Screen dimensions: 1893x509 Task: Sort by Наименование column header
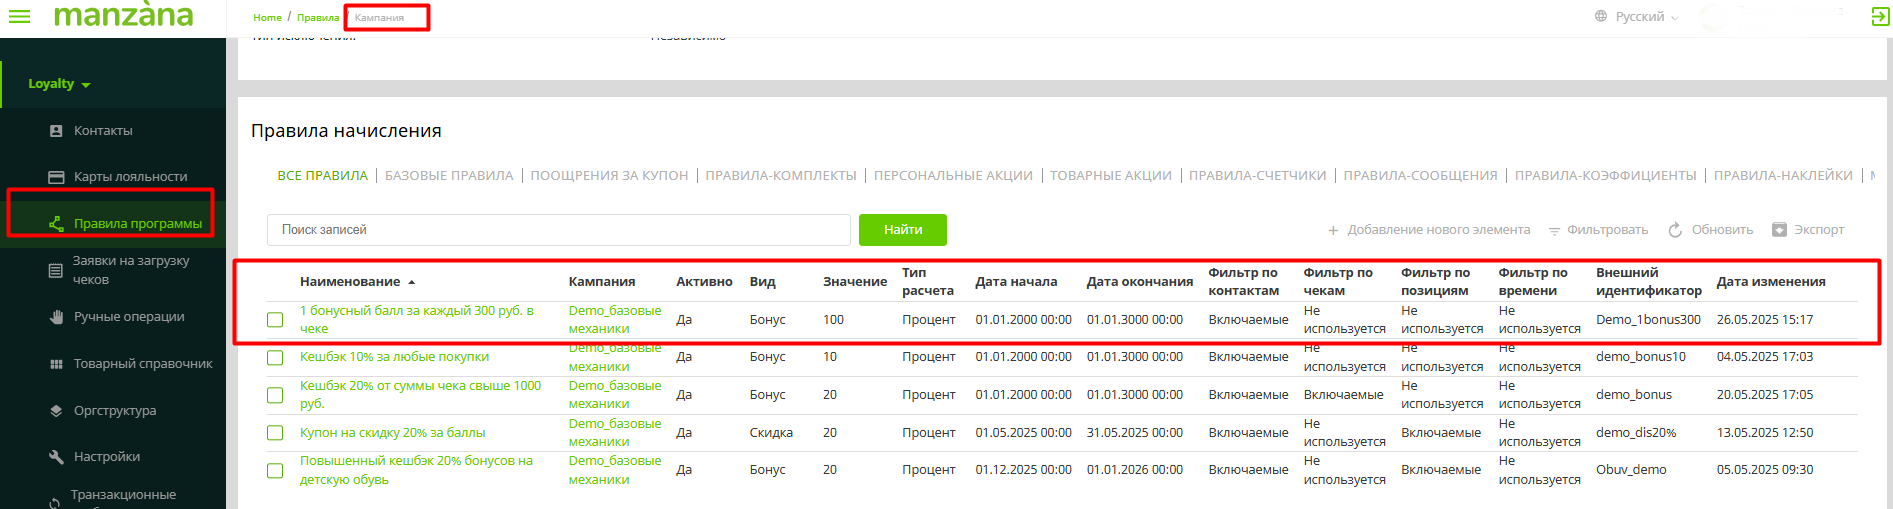350,282
